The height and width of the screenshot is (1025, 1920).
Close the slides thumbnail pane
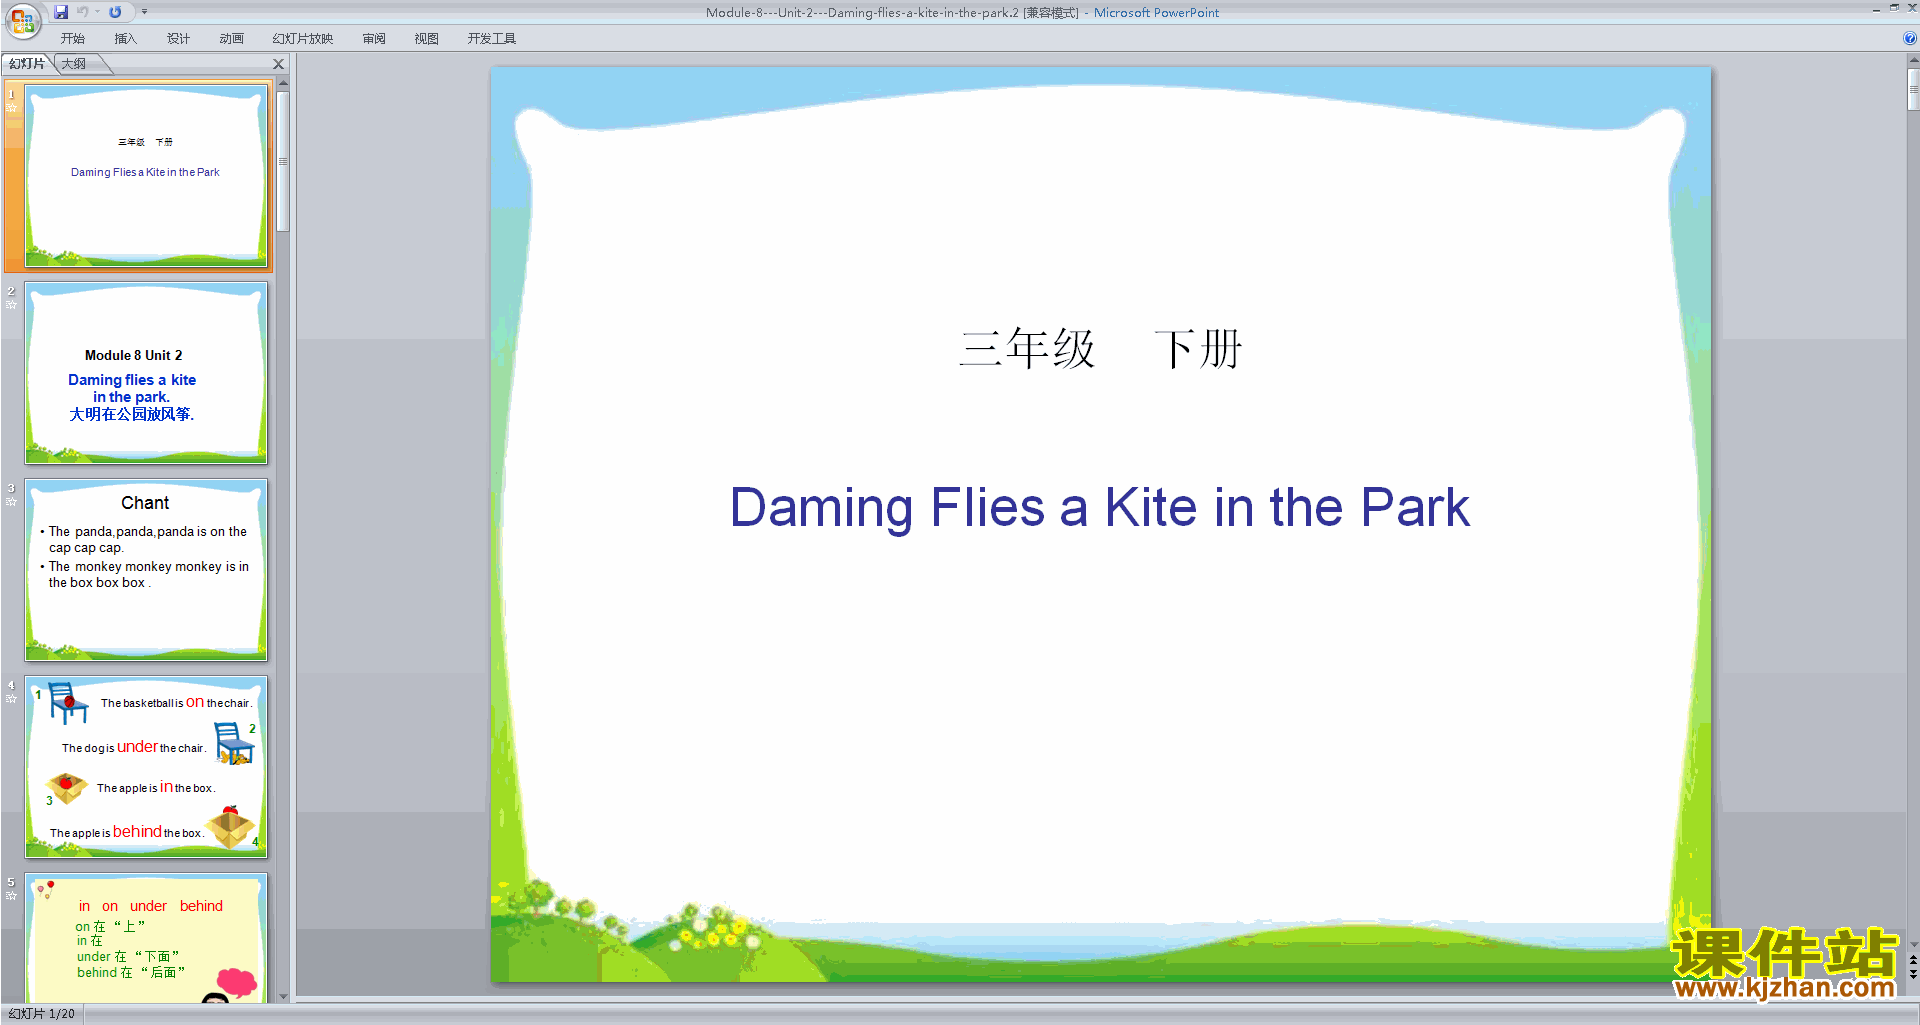coord(279,64)
